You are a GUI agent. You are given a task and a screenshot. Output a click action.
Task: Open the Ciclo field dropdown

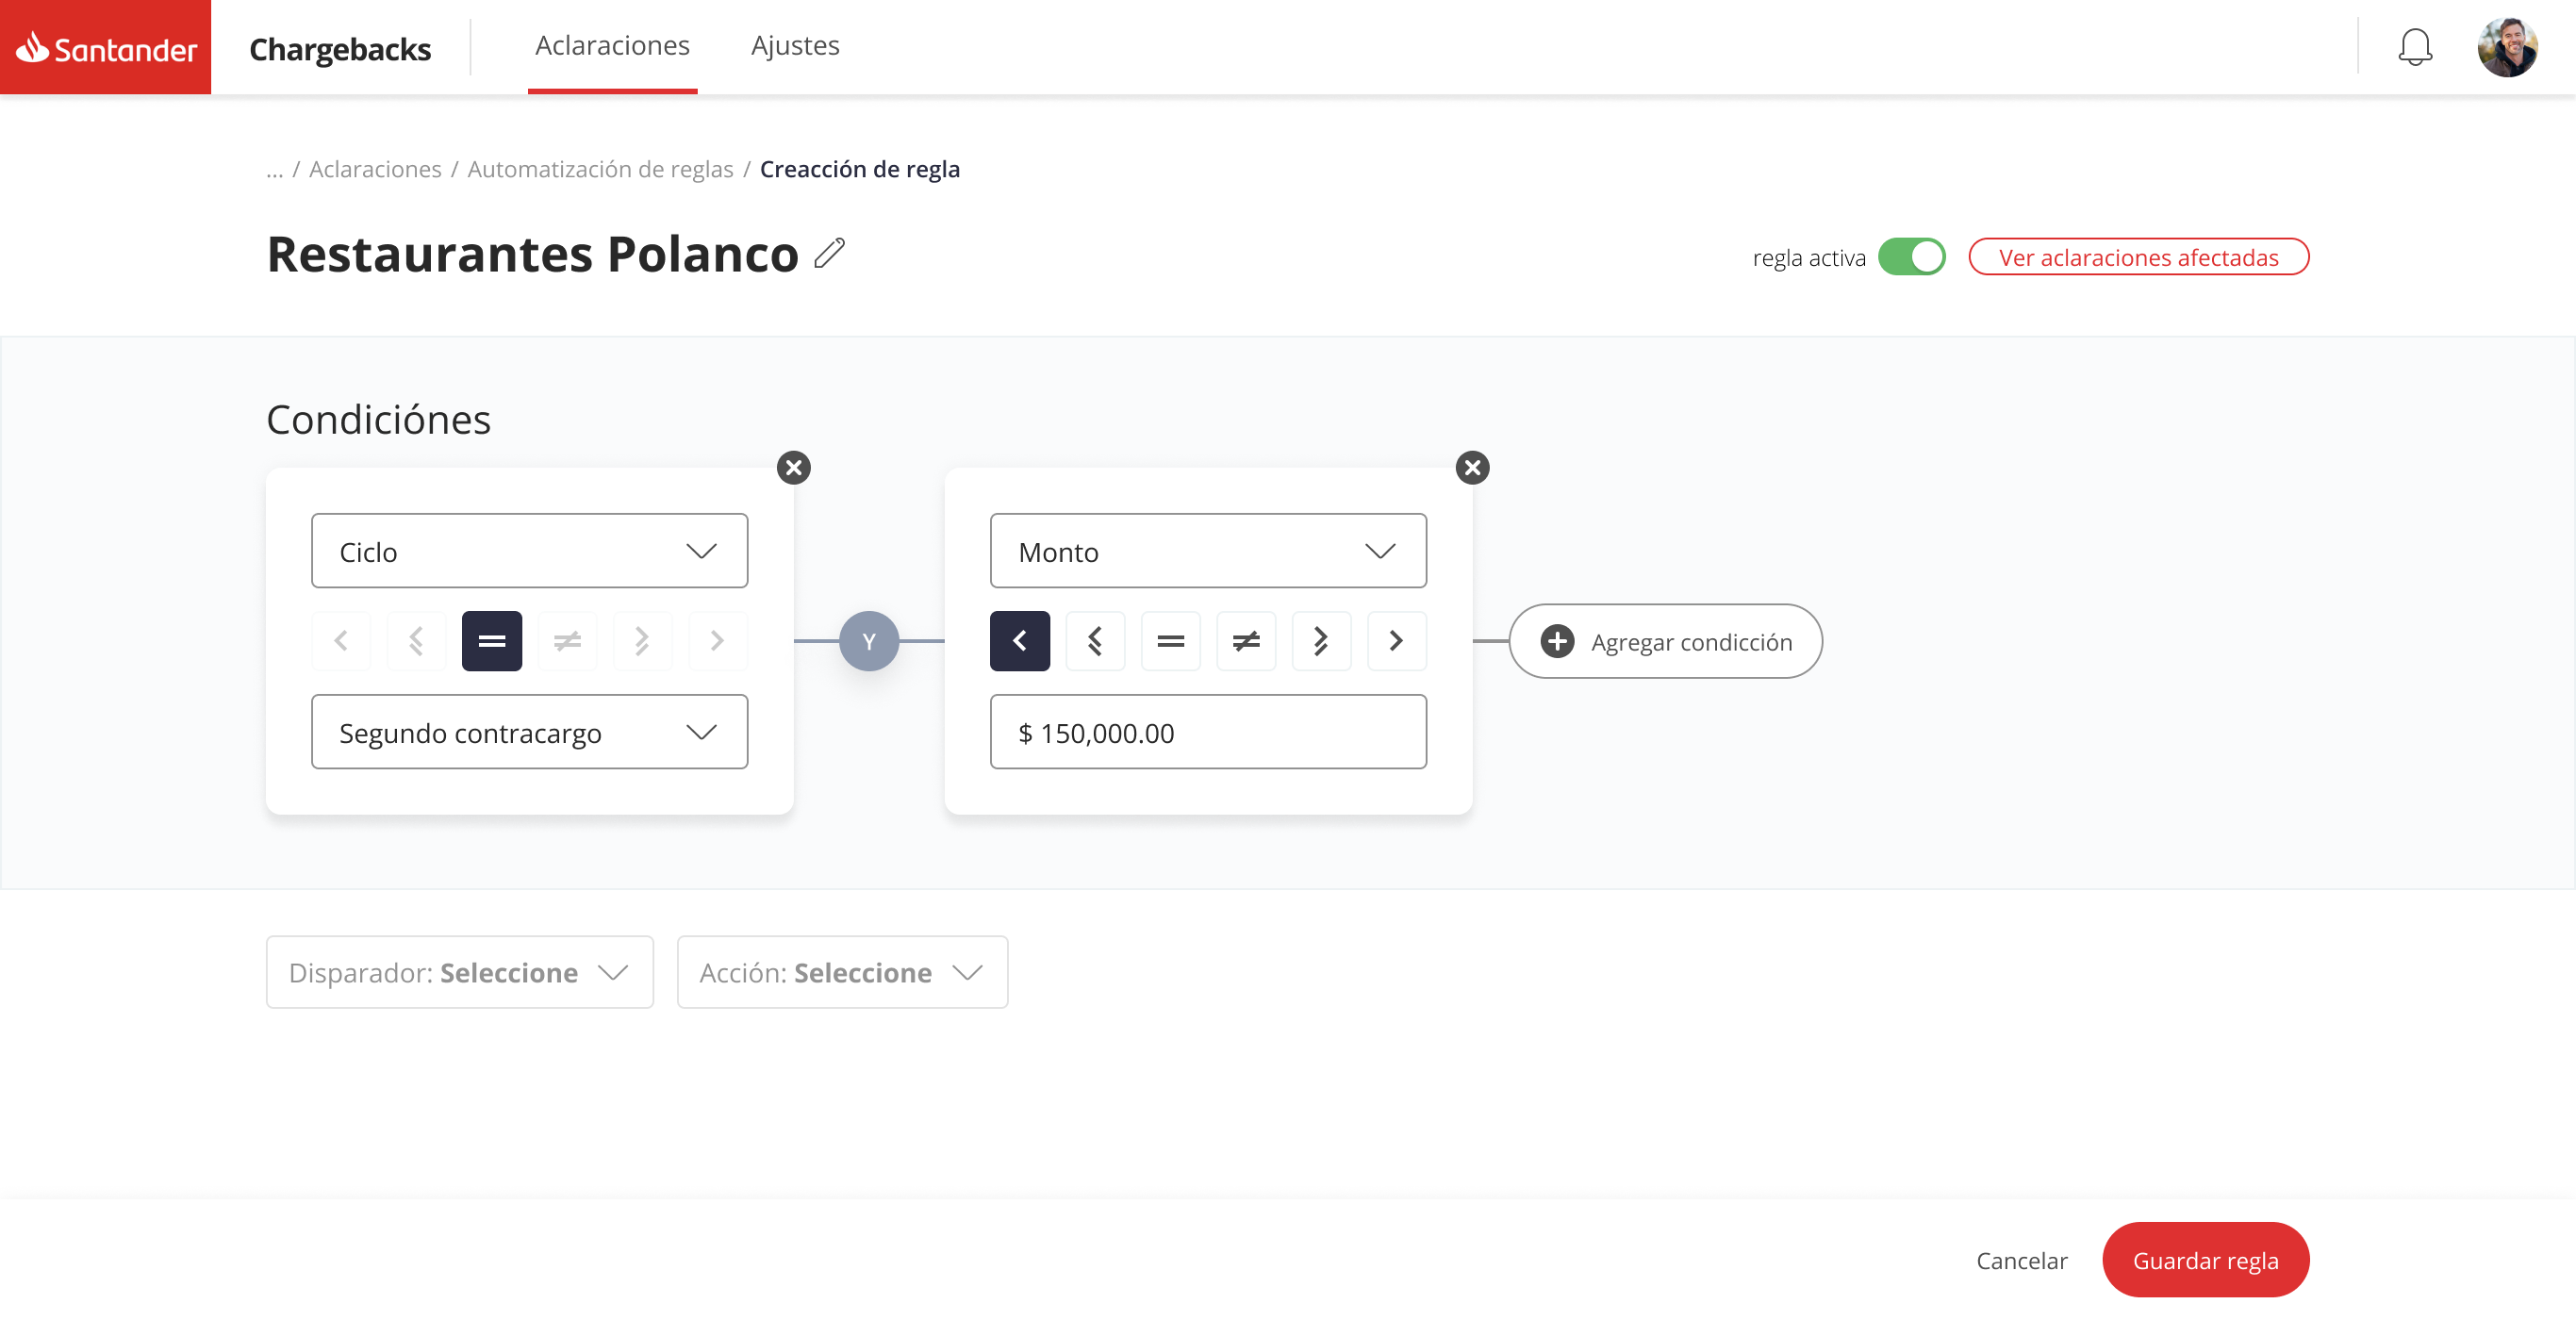(529, 550)
